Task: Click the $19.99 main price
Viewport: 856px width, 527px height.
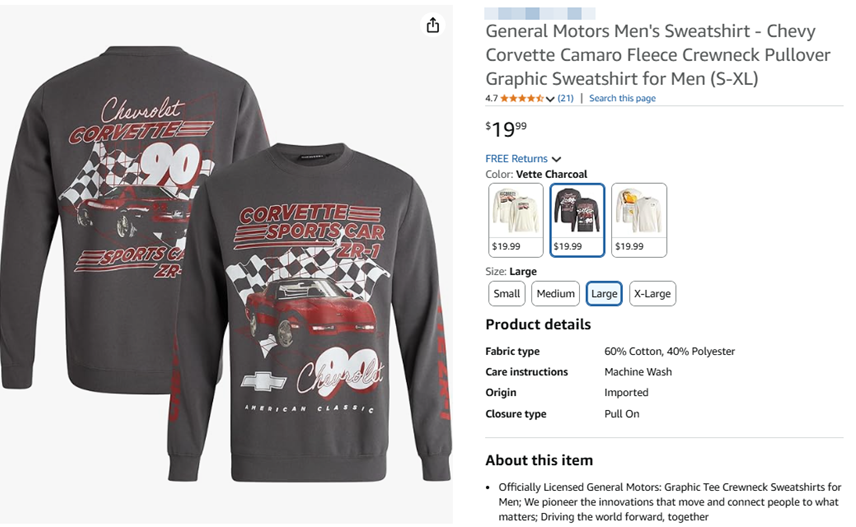Action: tap(507, 129)
